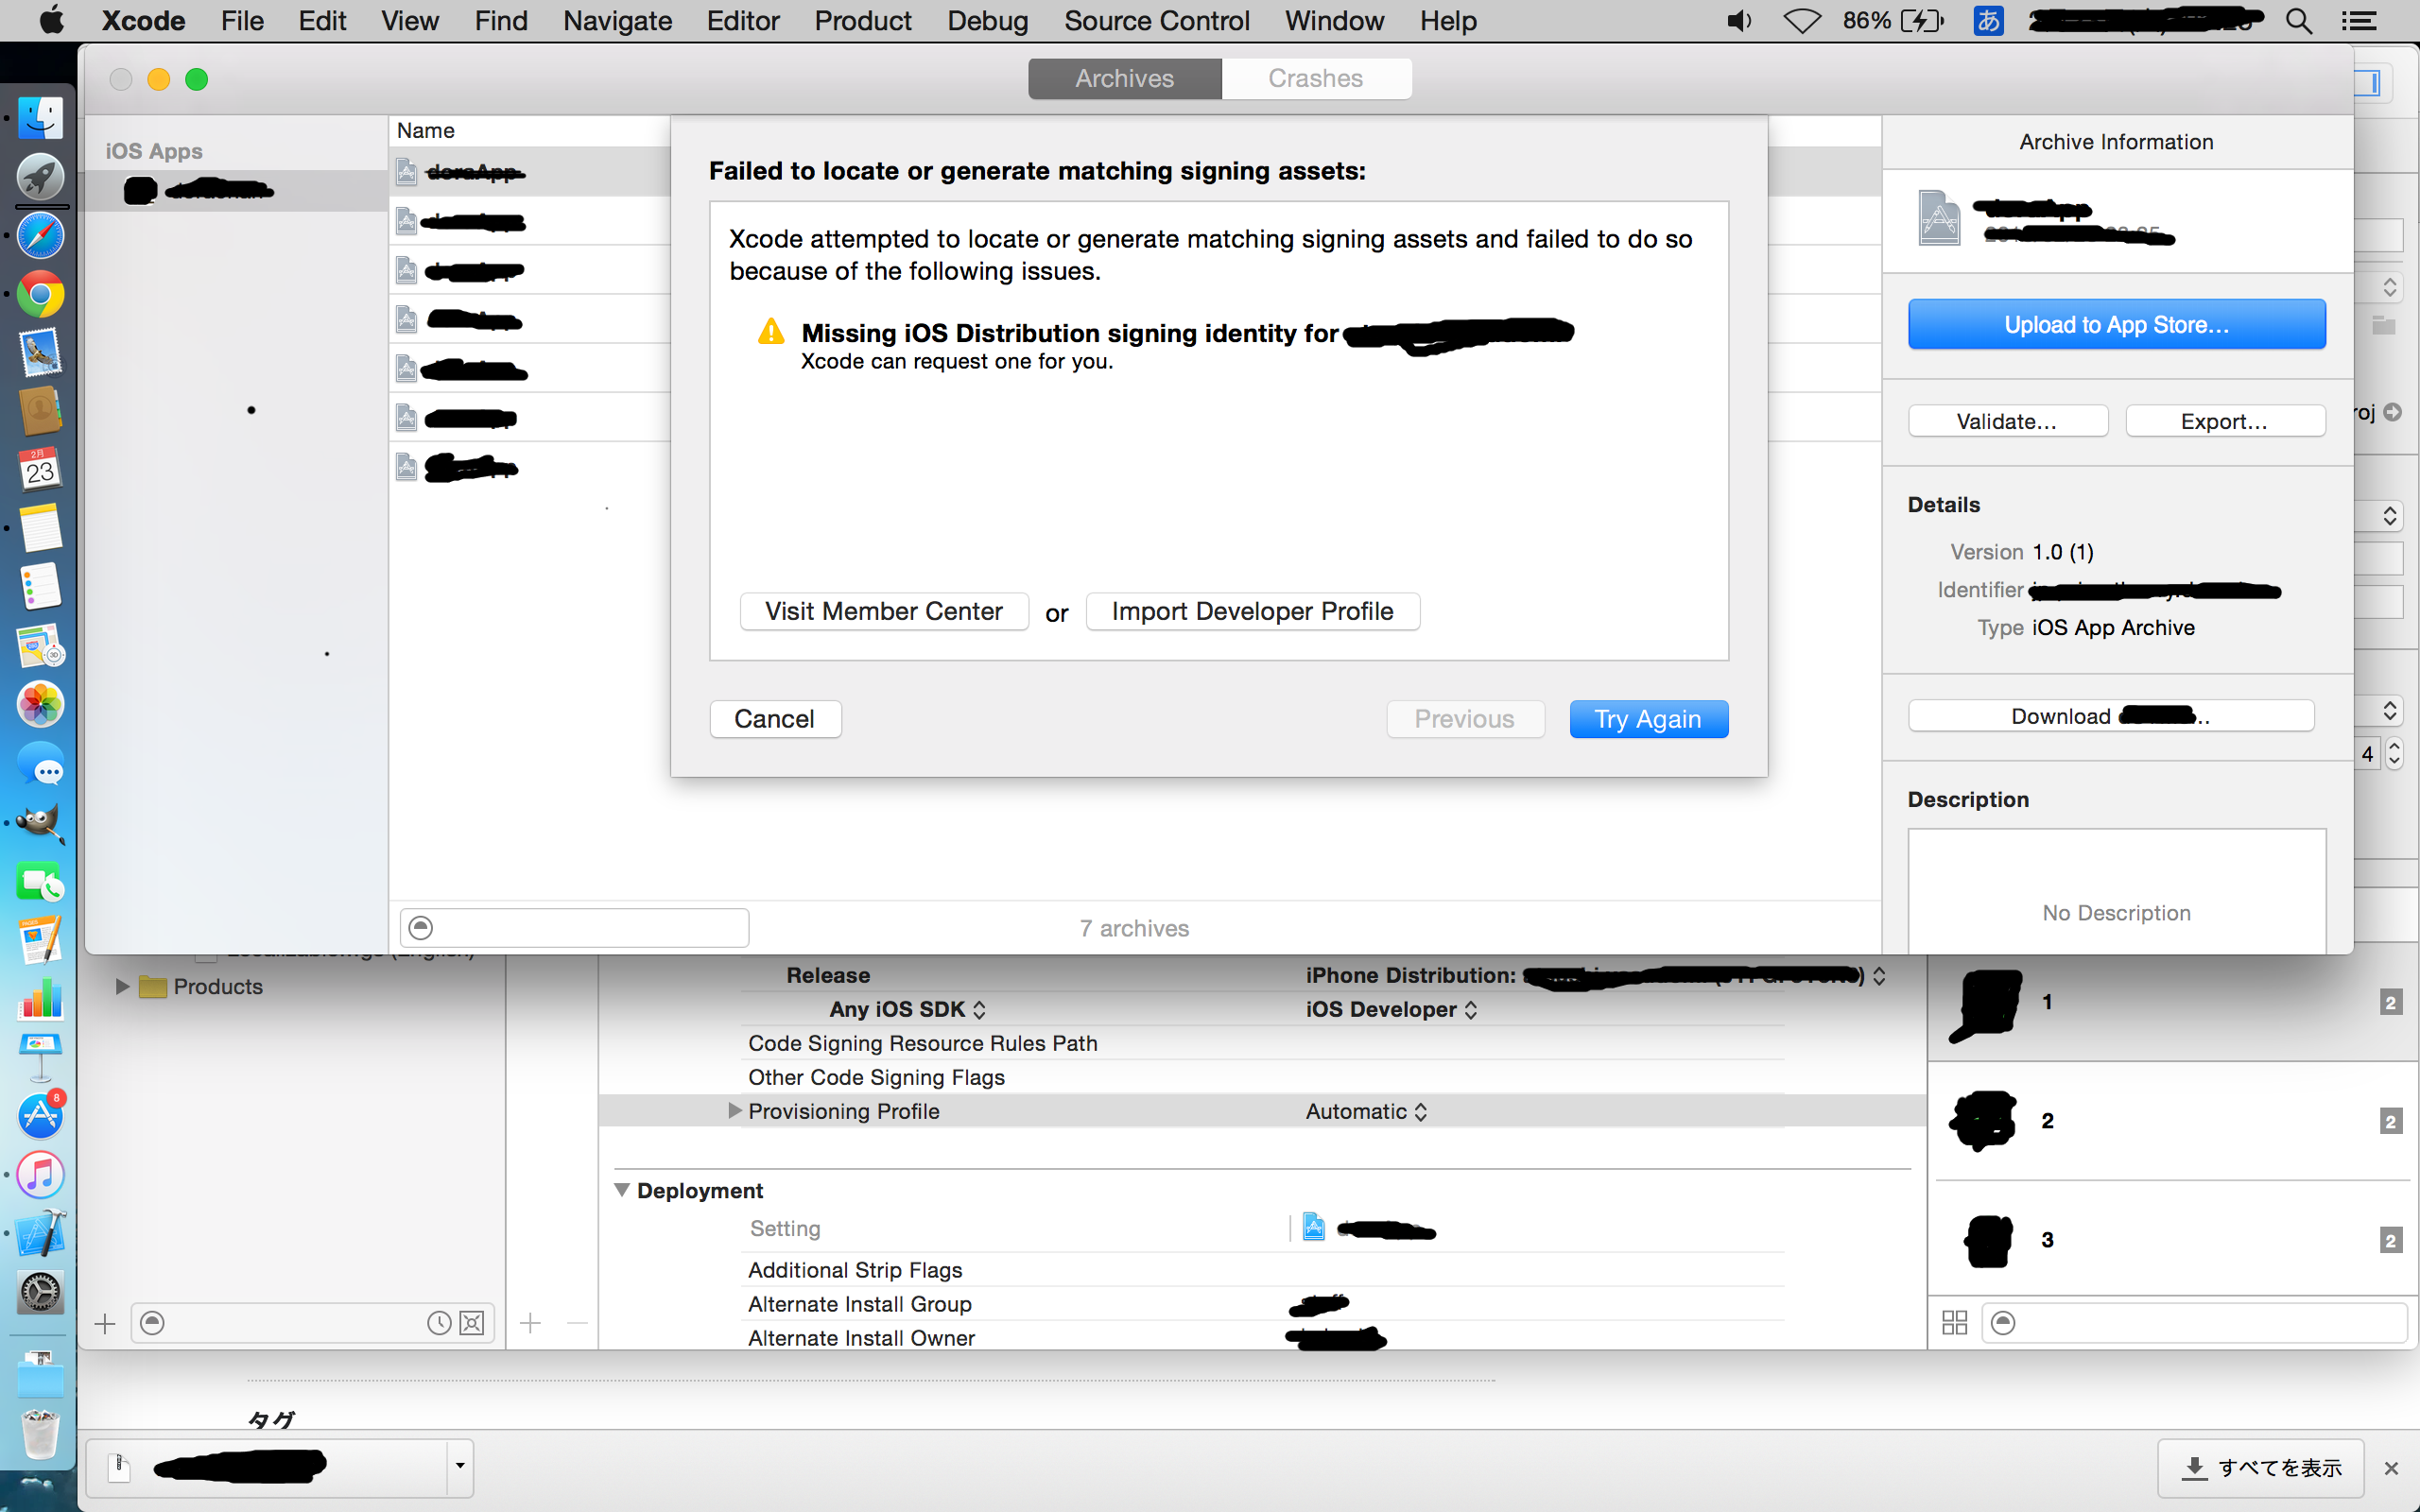The height and width of the screenshot is (1512, 2420).
Task: Click Import Developer Profile button
Action: coord(1252,611)
